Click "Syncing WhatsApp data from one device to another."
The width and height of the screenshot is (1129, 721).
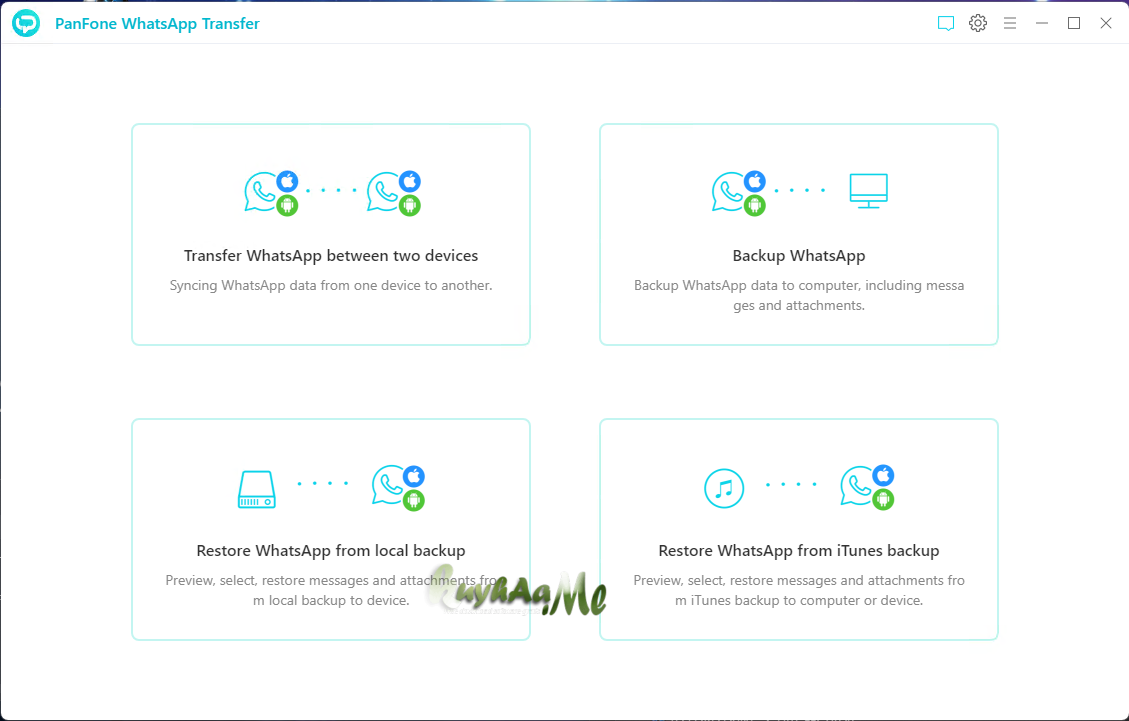tap(331, 285)
